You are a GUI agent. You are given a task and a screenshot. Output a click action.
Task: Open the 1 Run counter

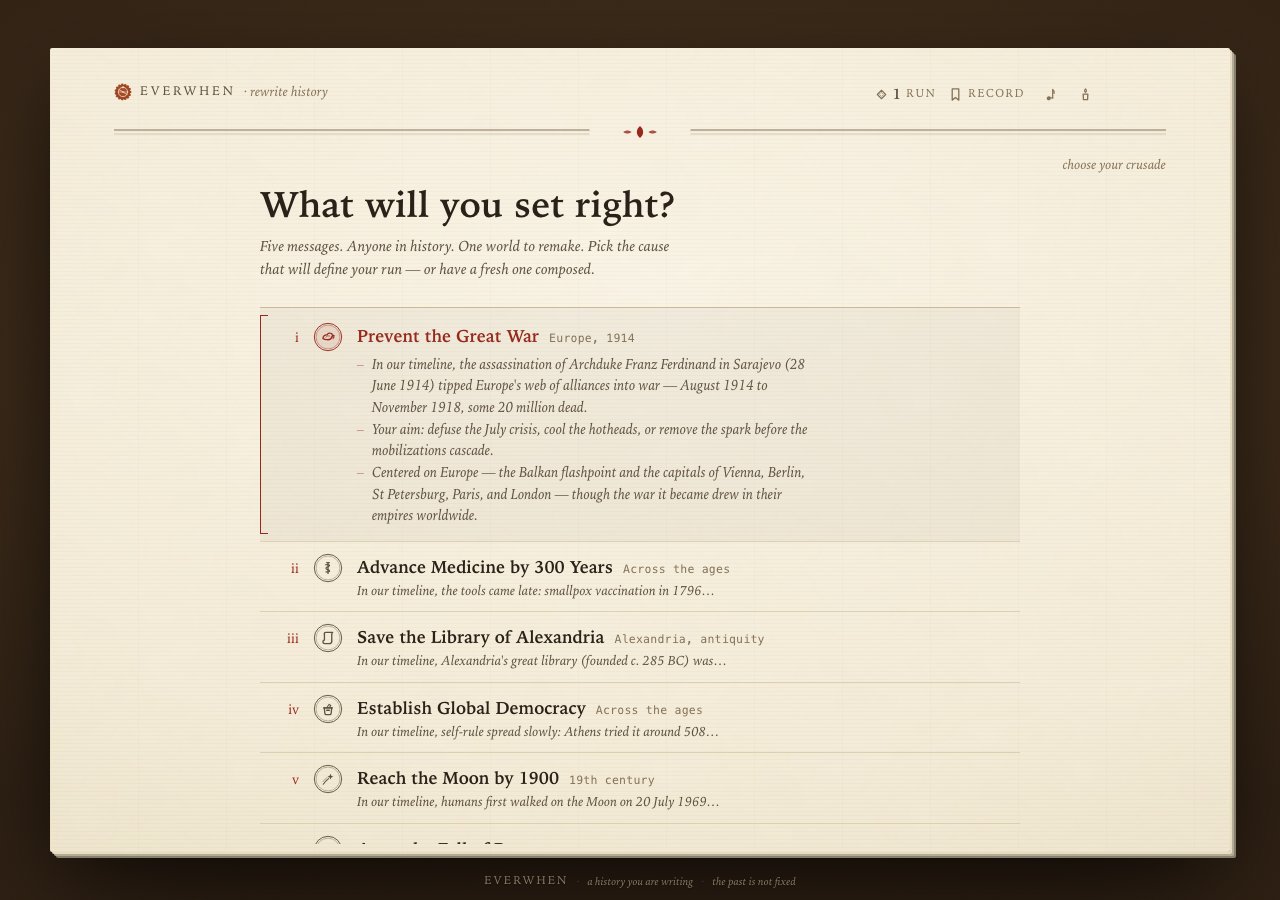(906, 94)
